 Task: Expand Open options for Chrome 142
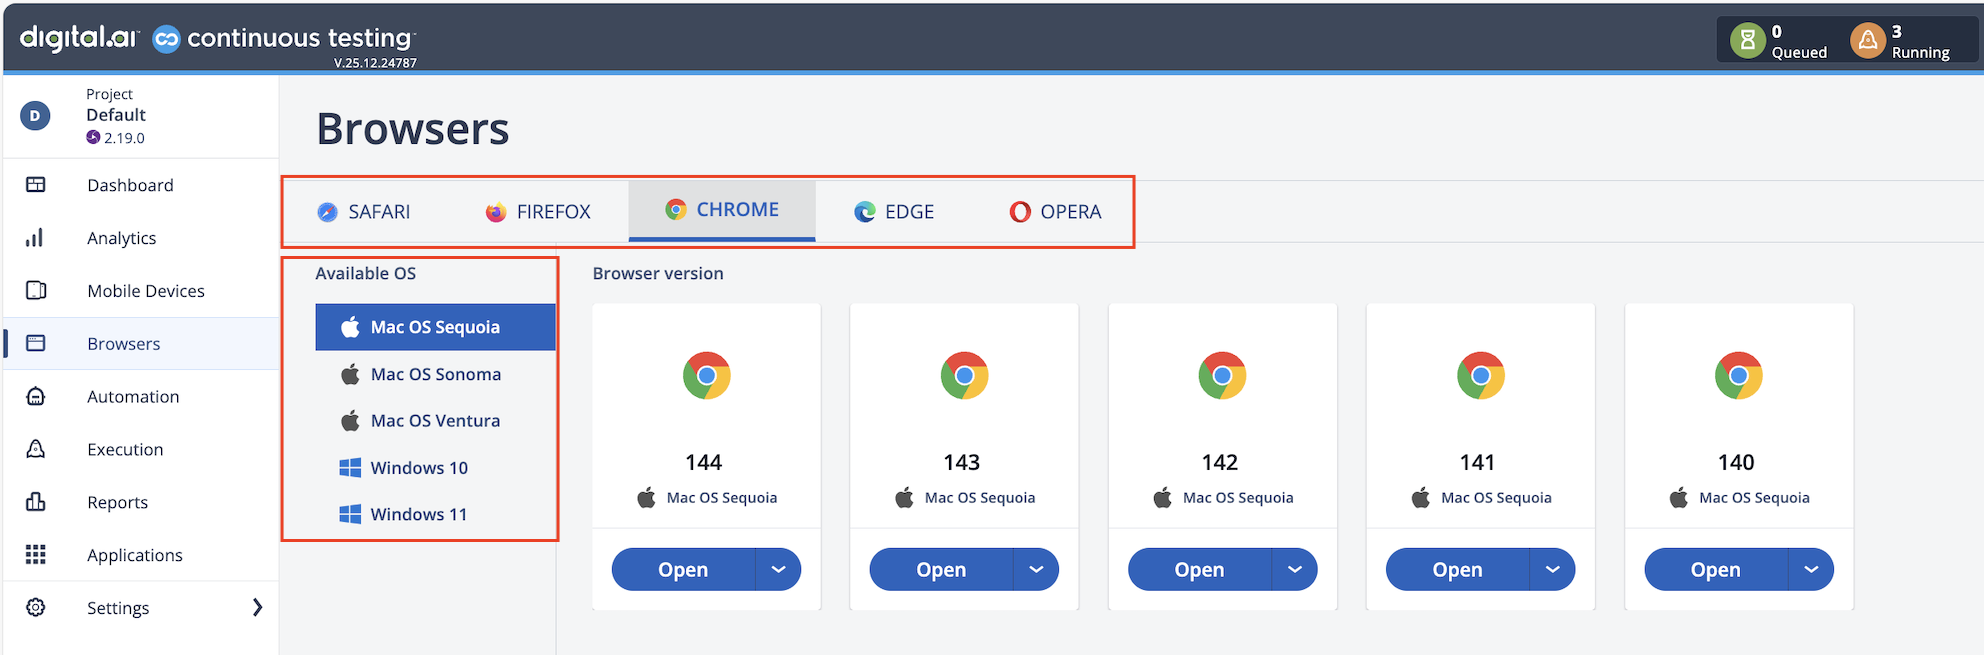[x=1294, y=569]
